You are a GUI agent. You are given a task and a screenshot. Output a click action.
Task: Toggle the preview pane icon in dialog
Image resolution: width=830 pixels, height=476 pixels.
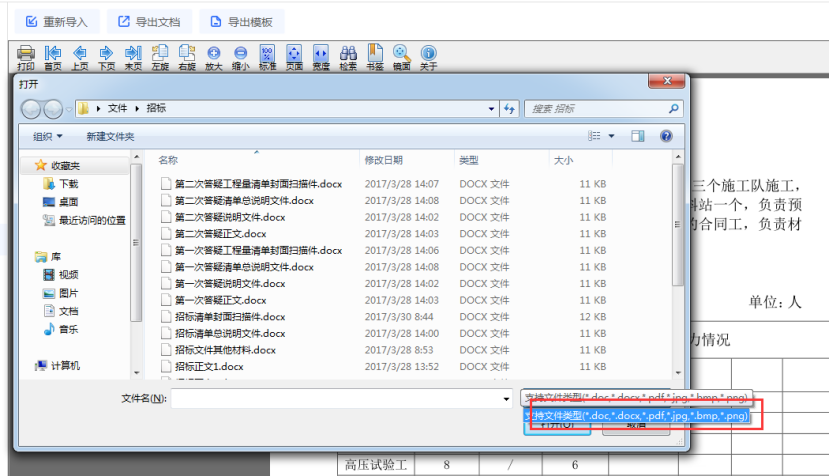tap(639, 136)
